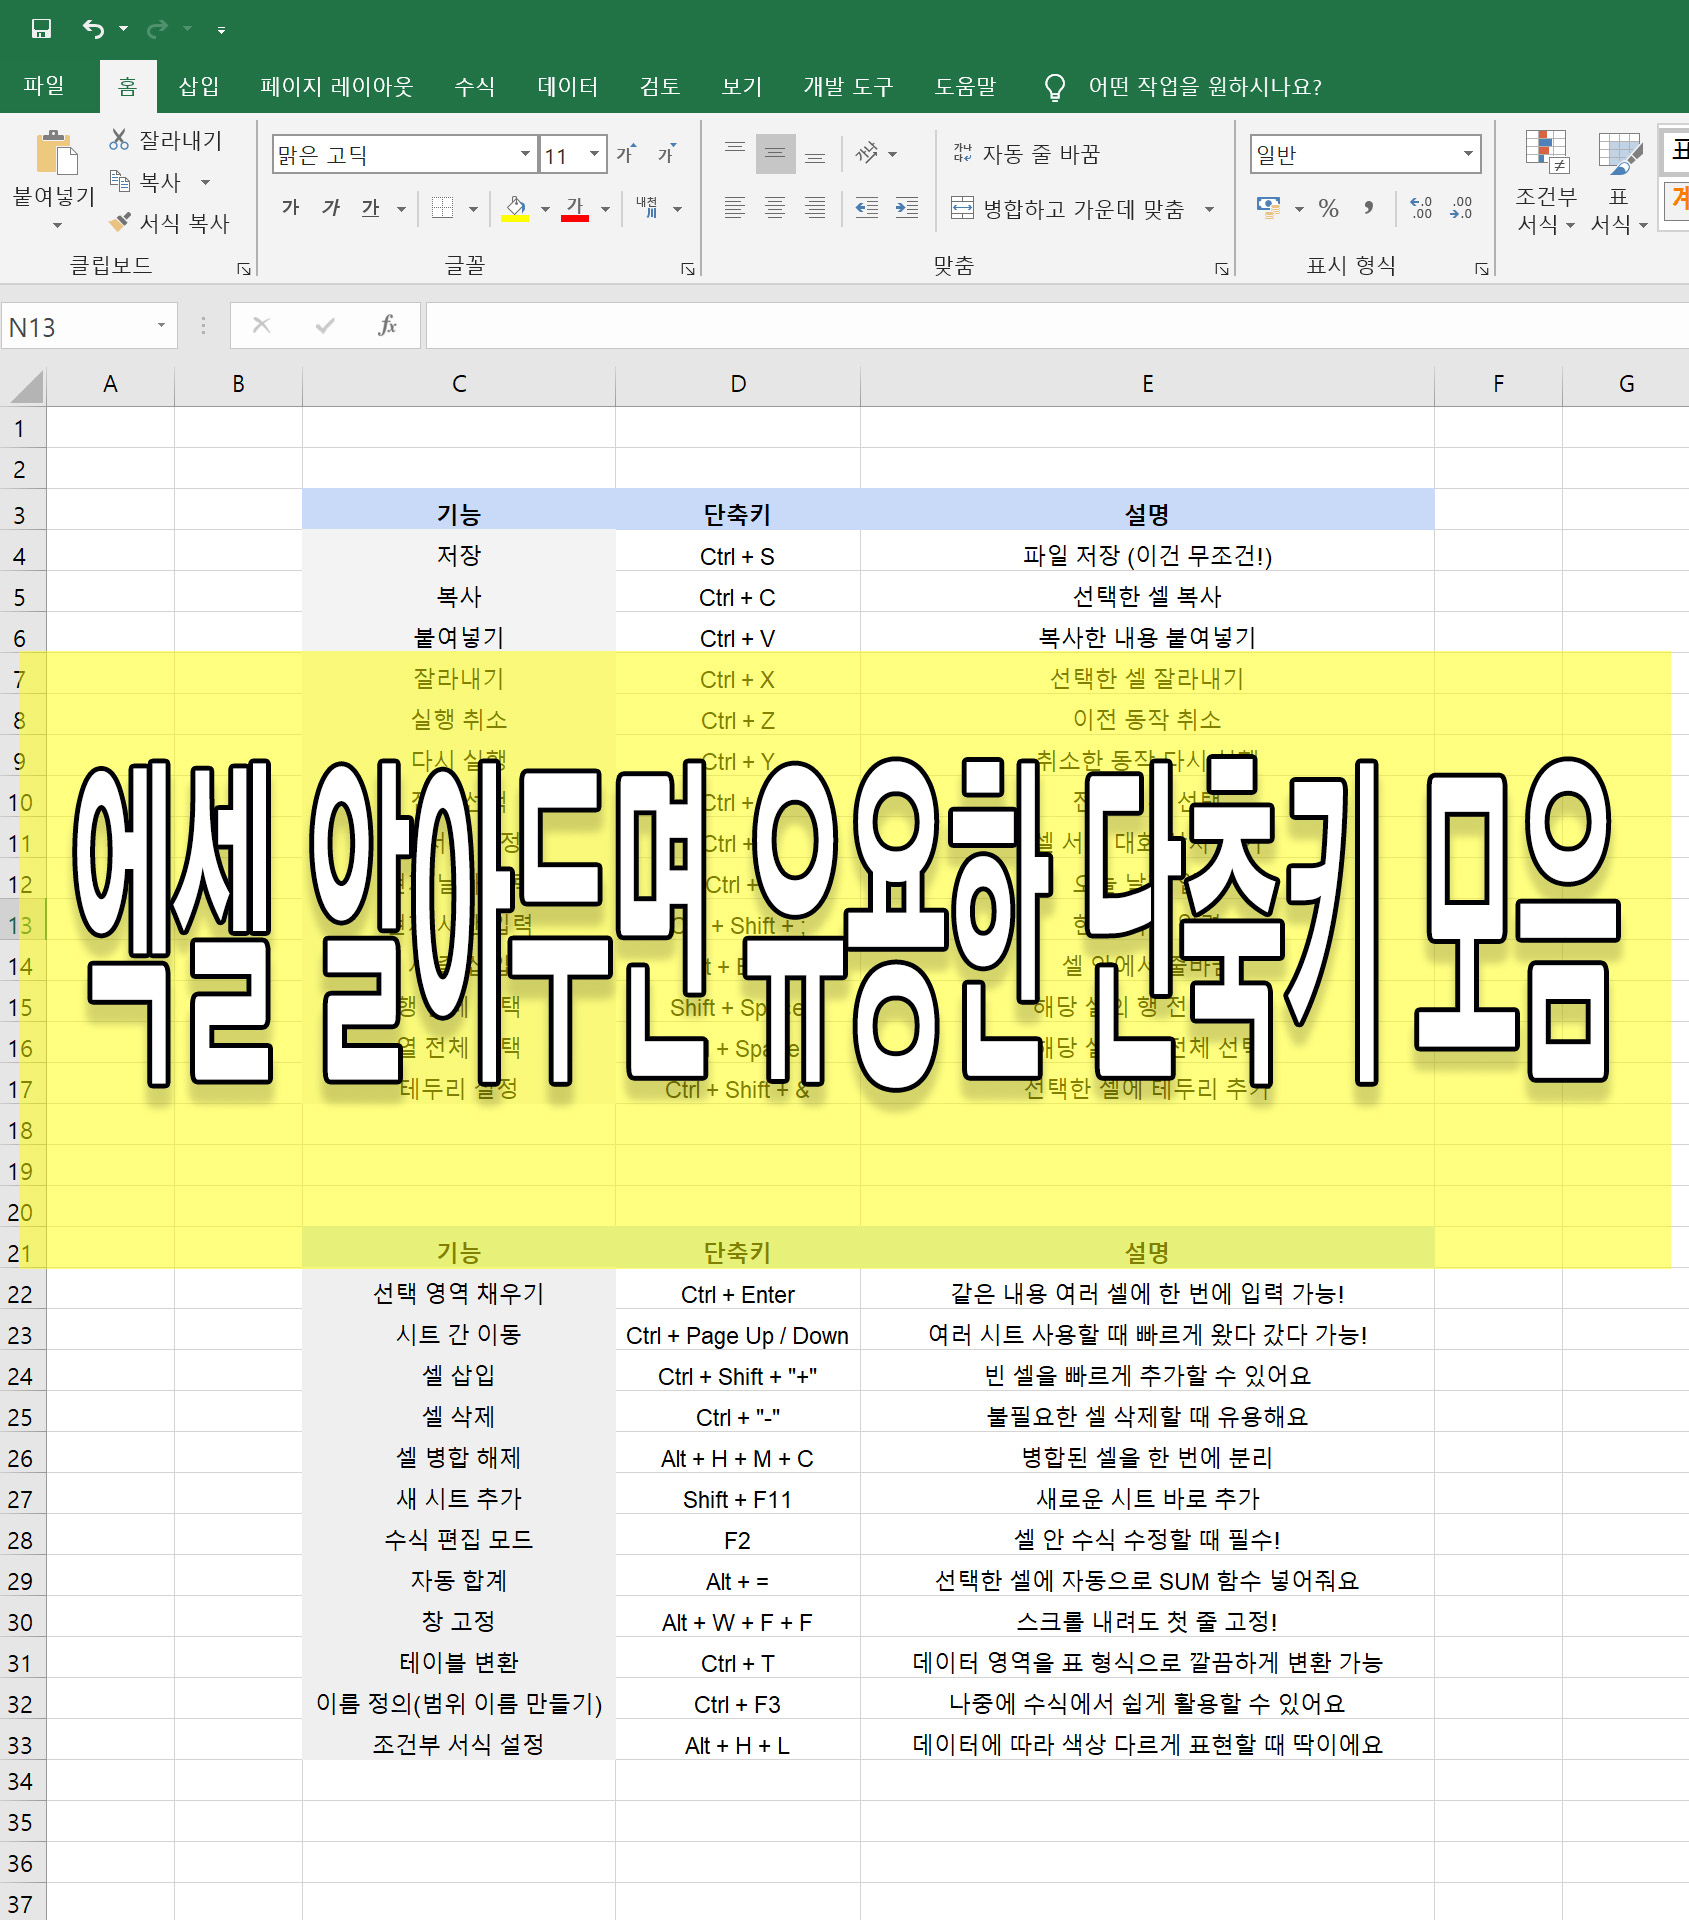Toggle italic 가 formatting
1689x1920 pixels.
tap(331, 208)
